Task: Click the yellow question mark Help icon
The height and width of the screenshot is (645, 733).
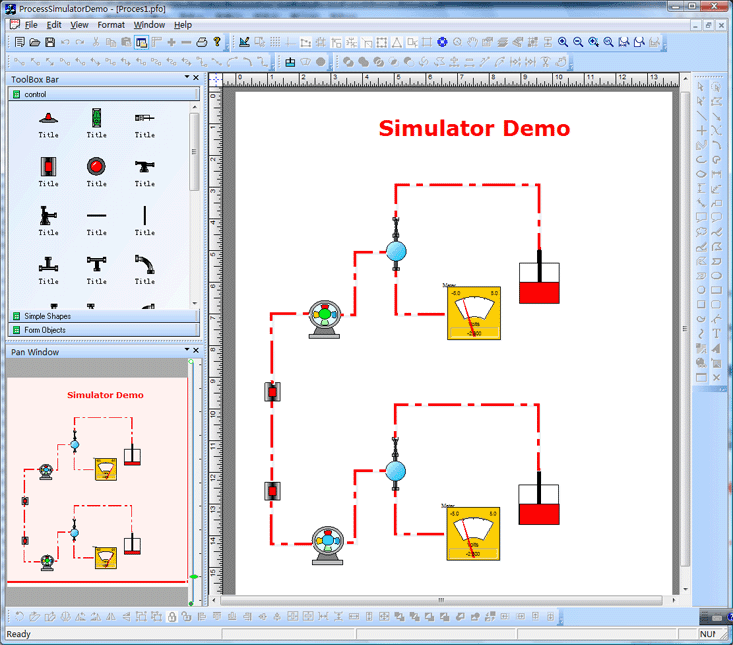Action: point(216,42)
